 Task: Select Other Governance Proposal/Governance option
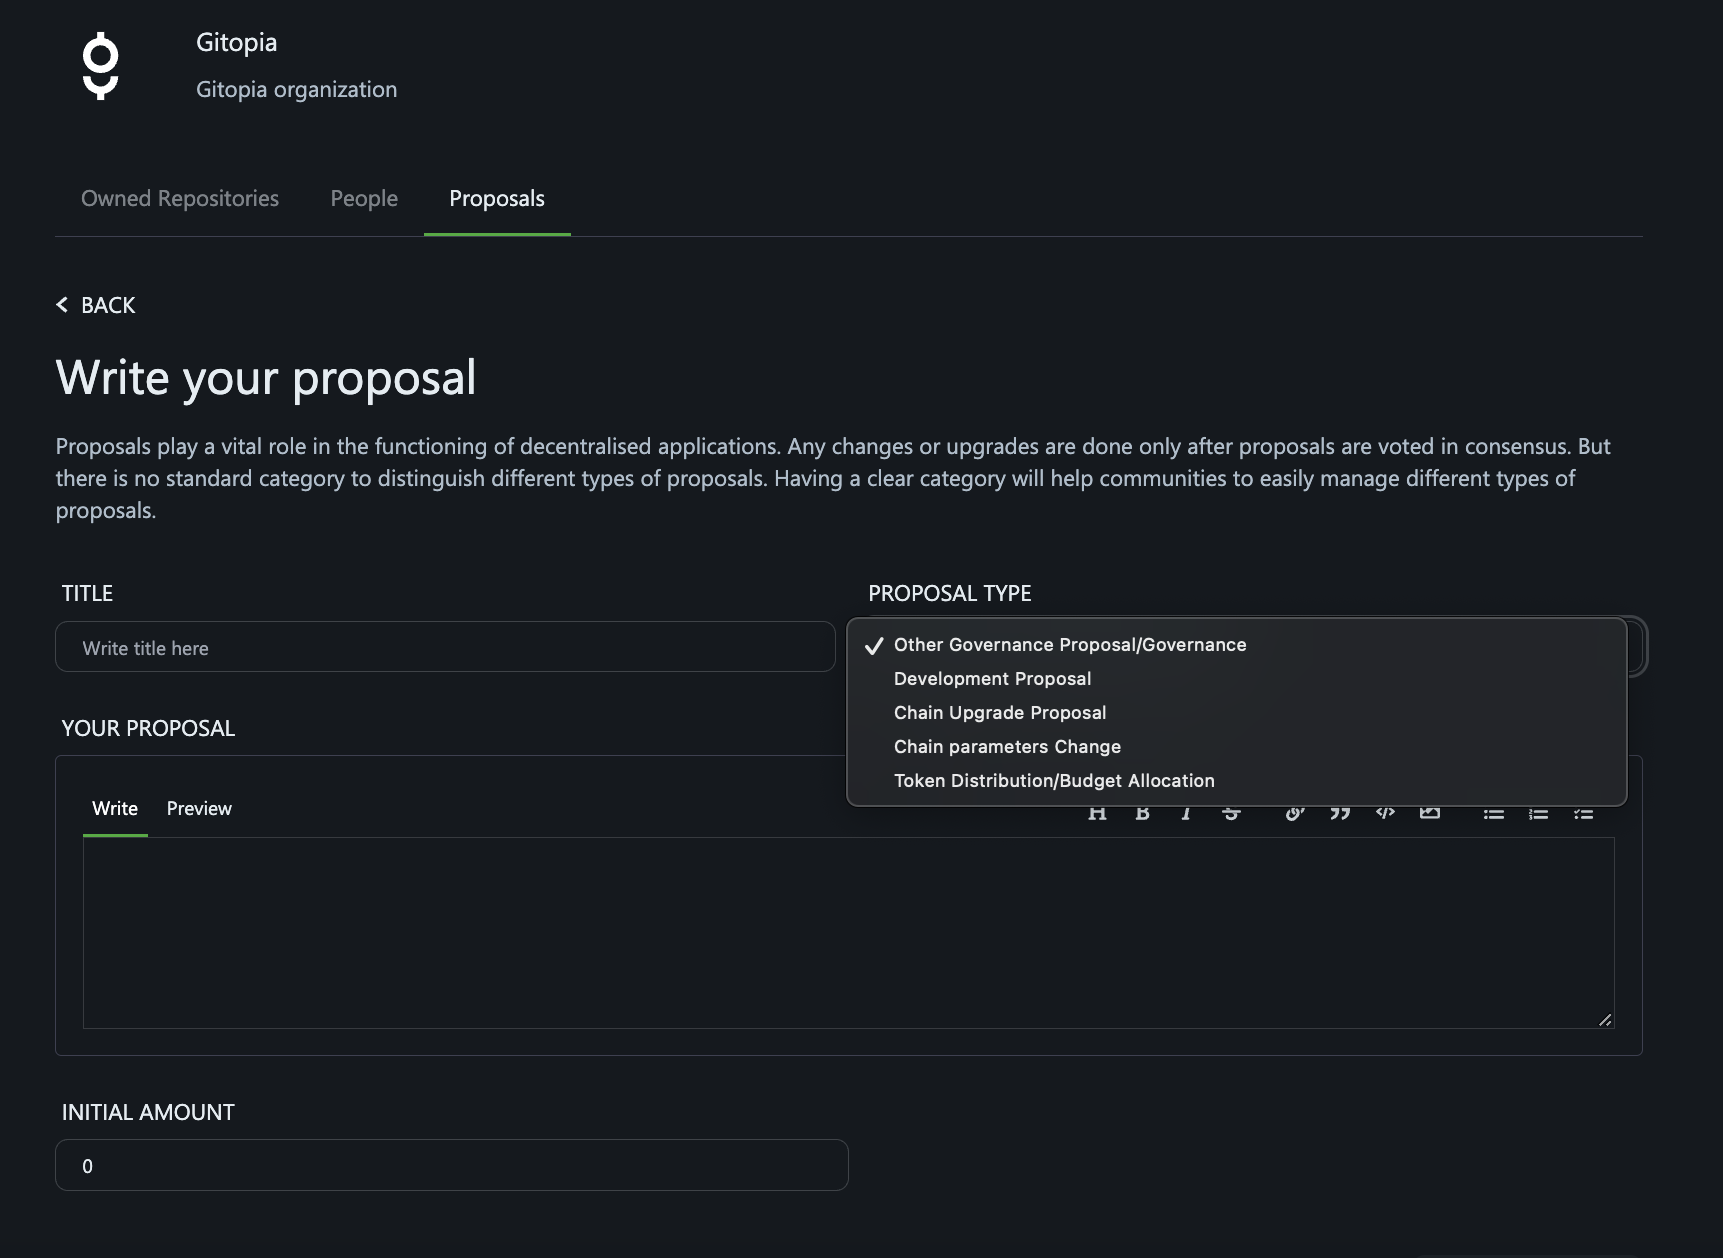coord(1237,645)
